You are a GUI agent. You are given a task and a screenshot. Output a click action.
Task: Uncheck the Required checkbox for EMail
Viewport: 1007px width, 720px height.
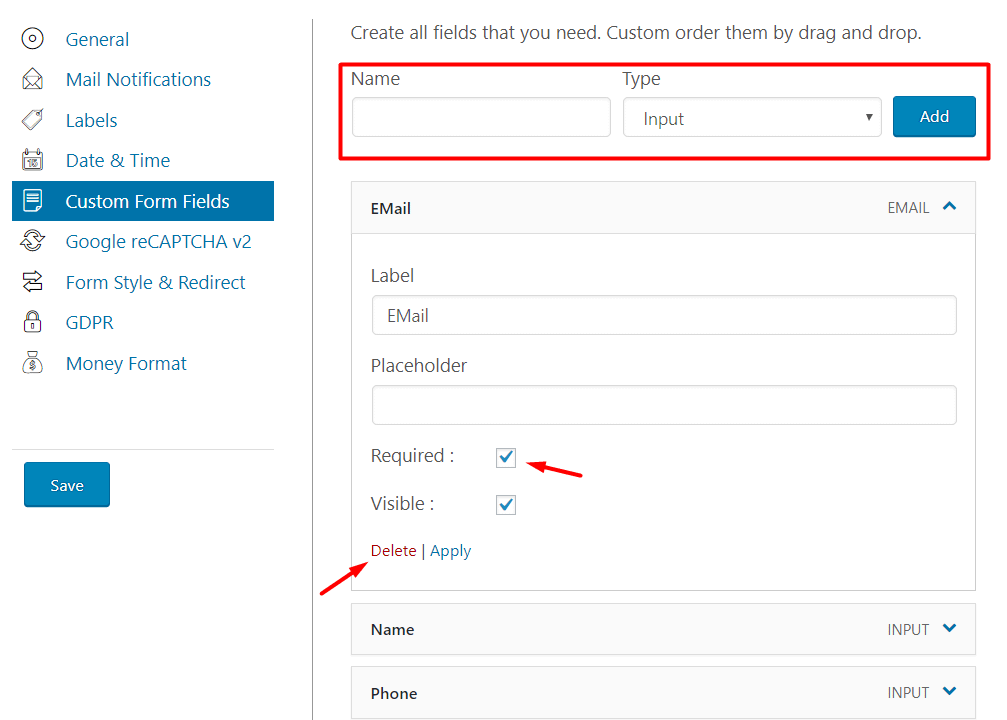(506, 458)
